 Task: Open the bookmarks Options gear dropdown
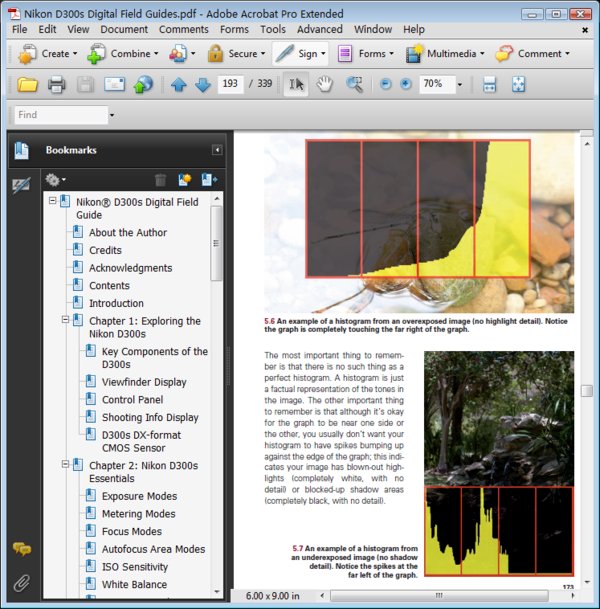click(54, 180)
